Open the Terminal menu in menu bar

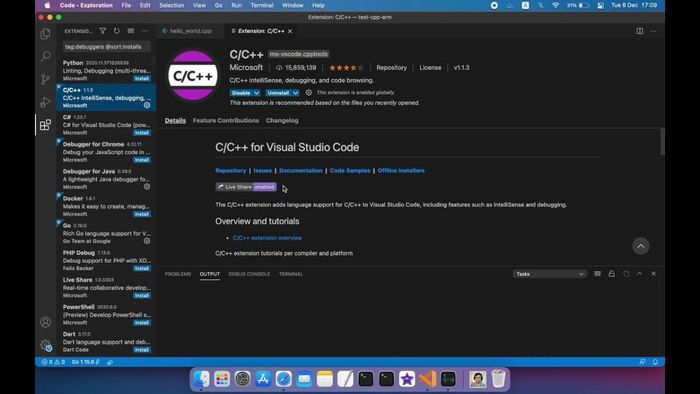(262, 5)
